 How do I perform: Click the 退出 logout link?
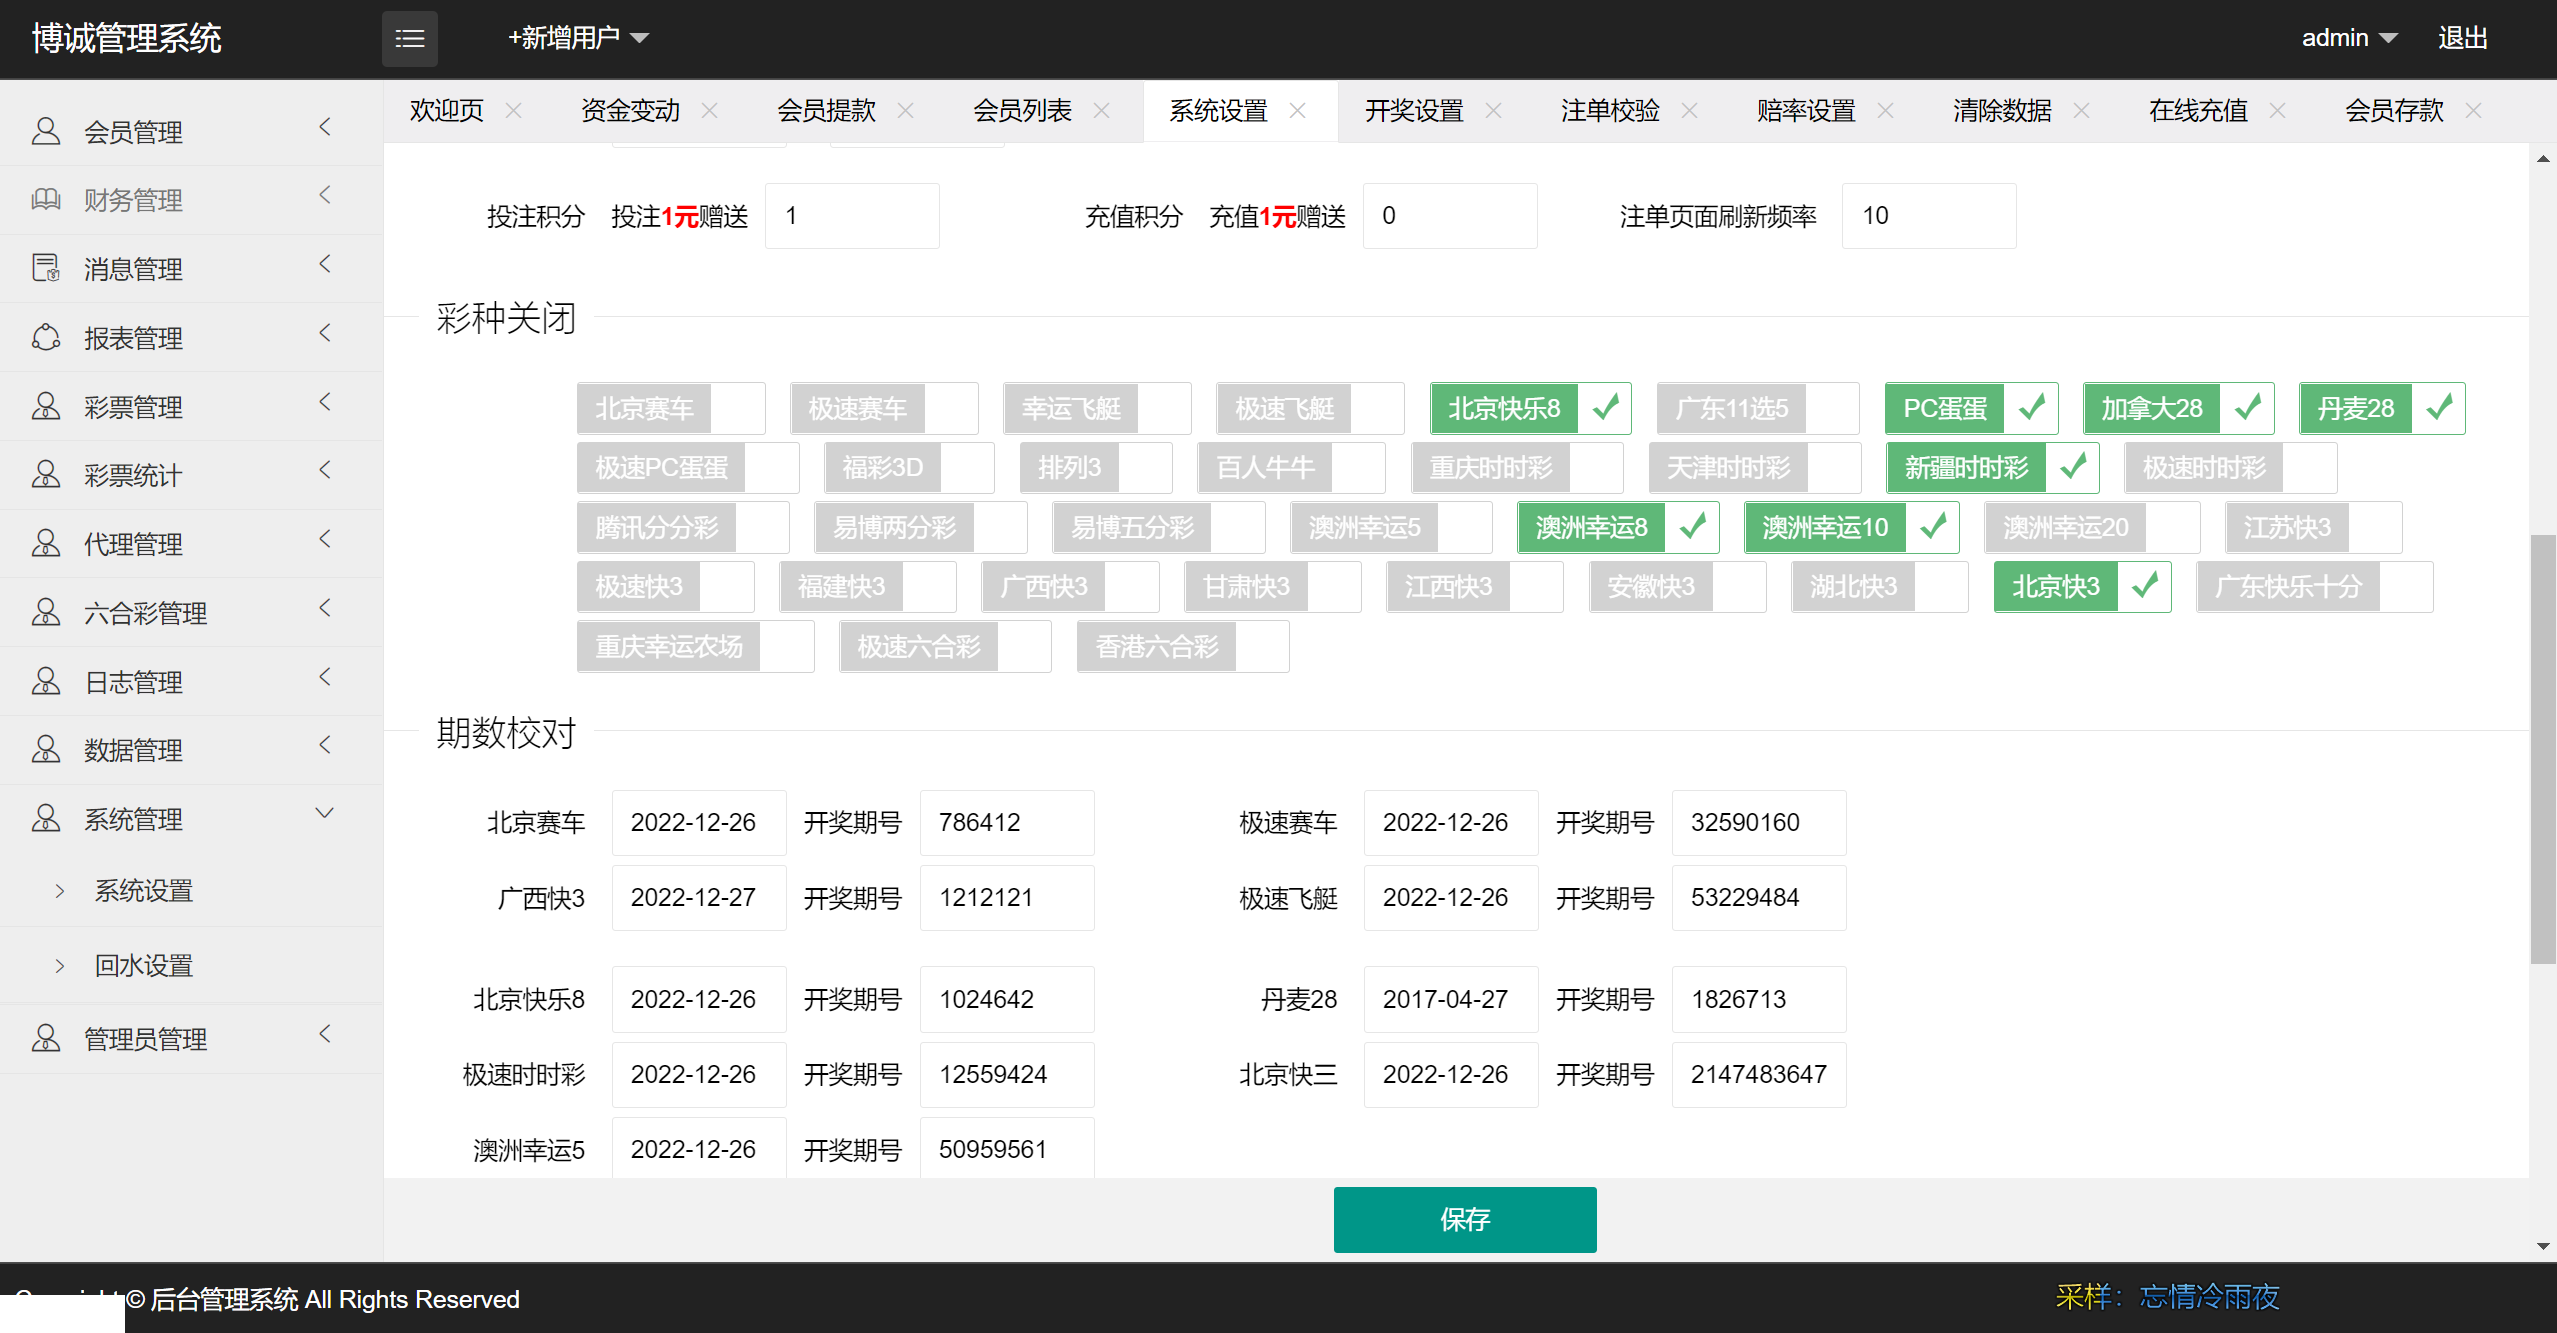point(2462,38)
